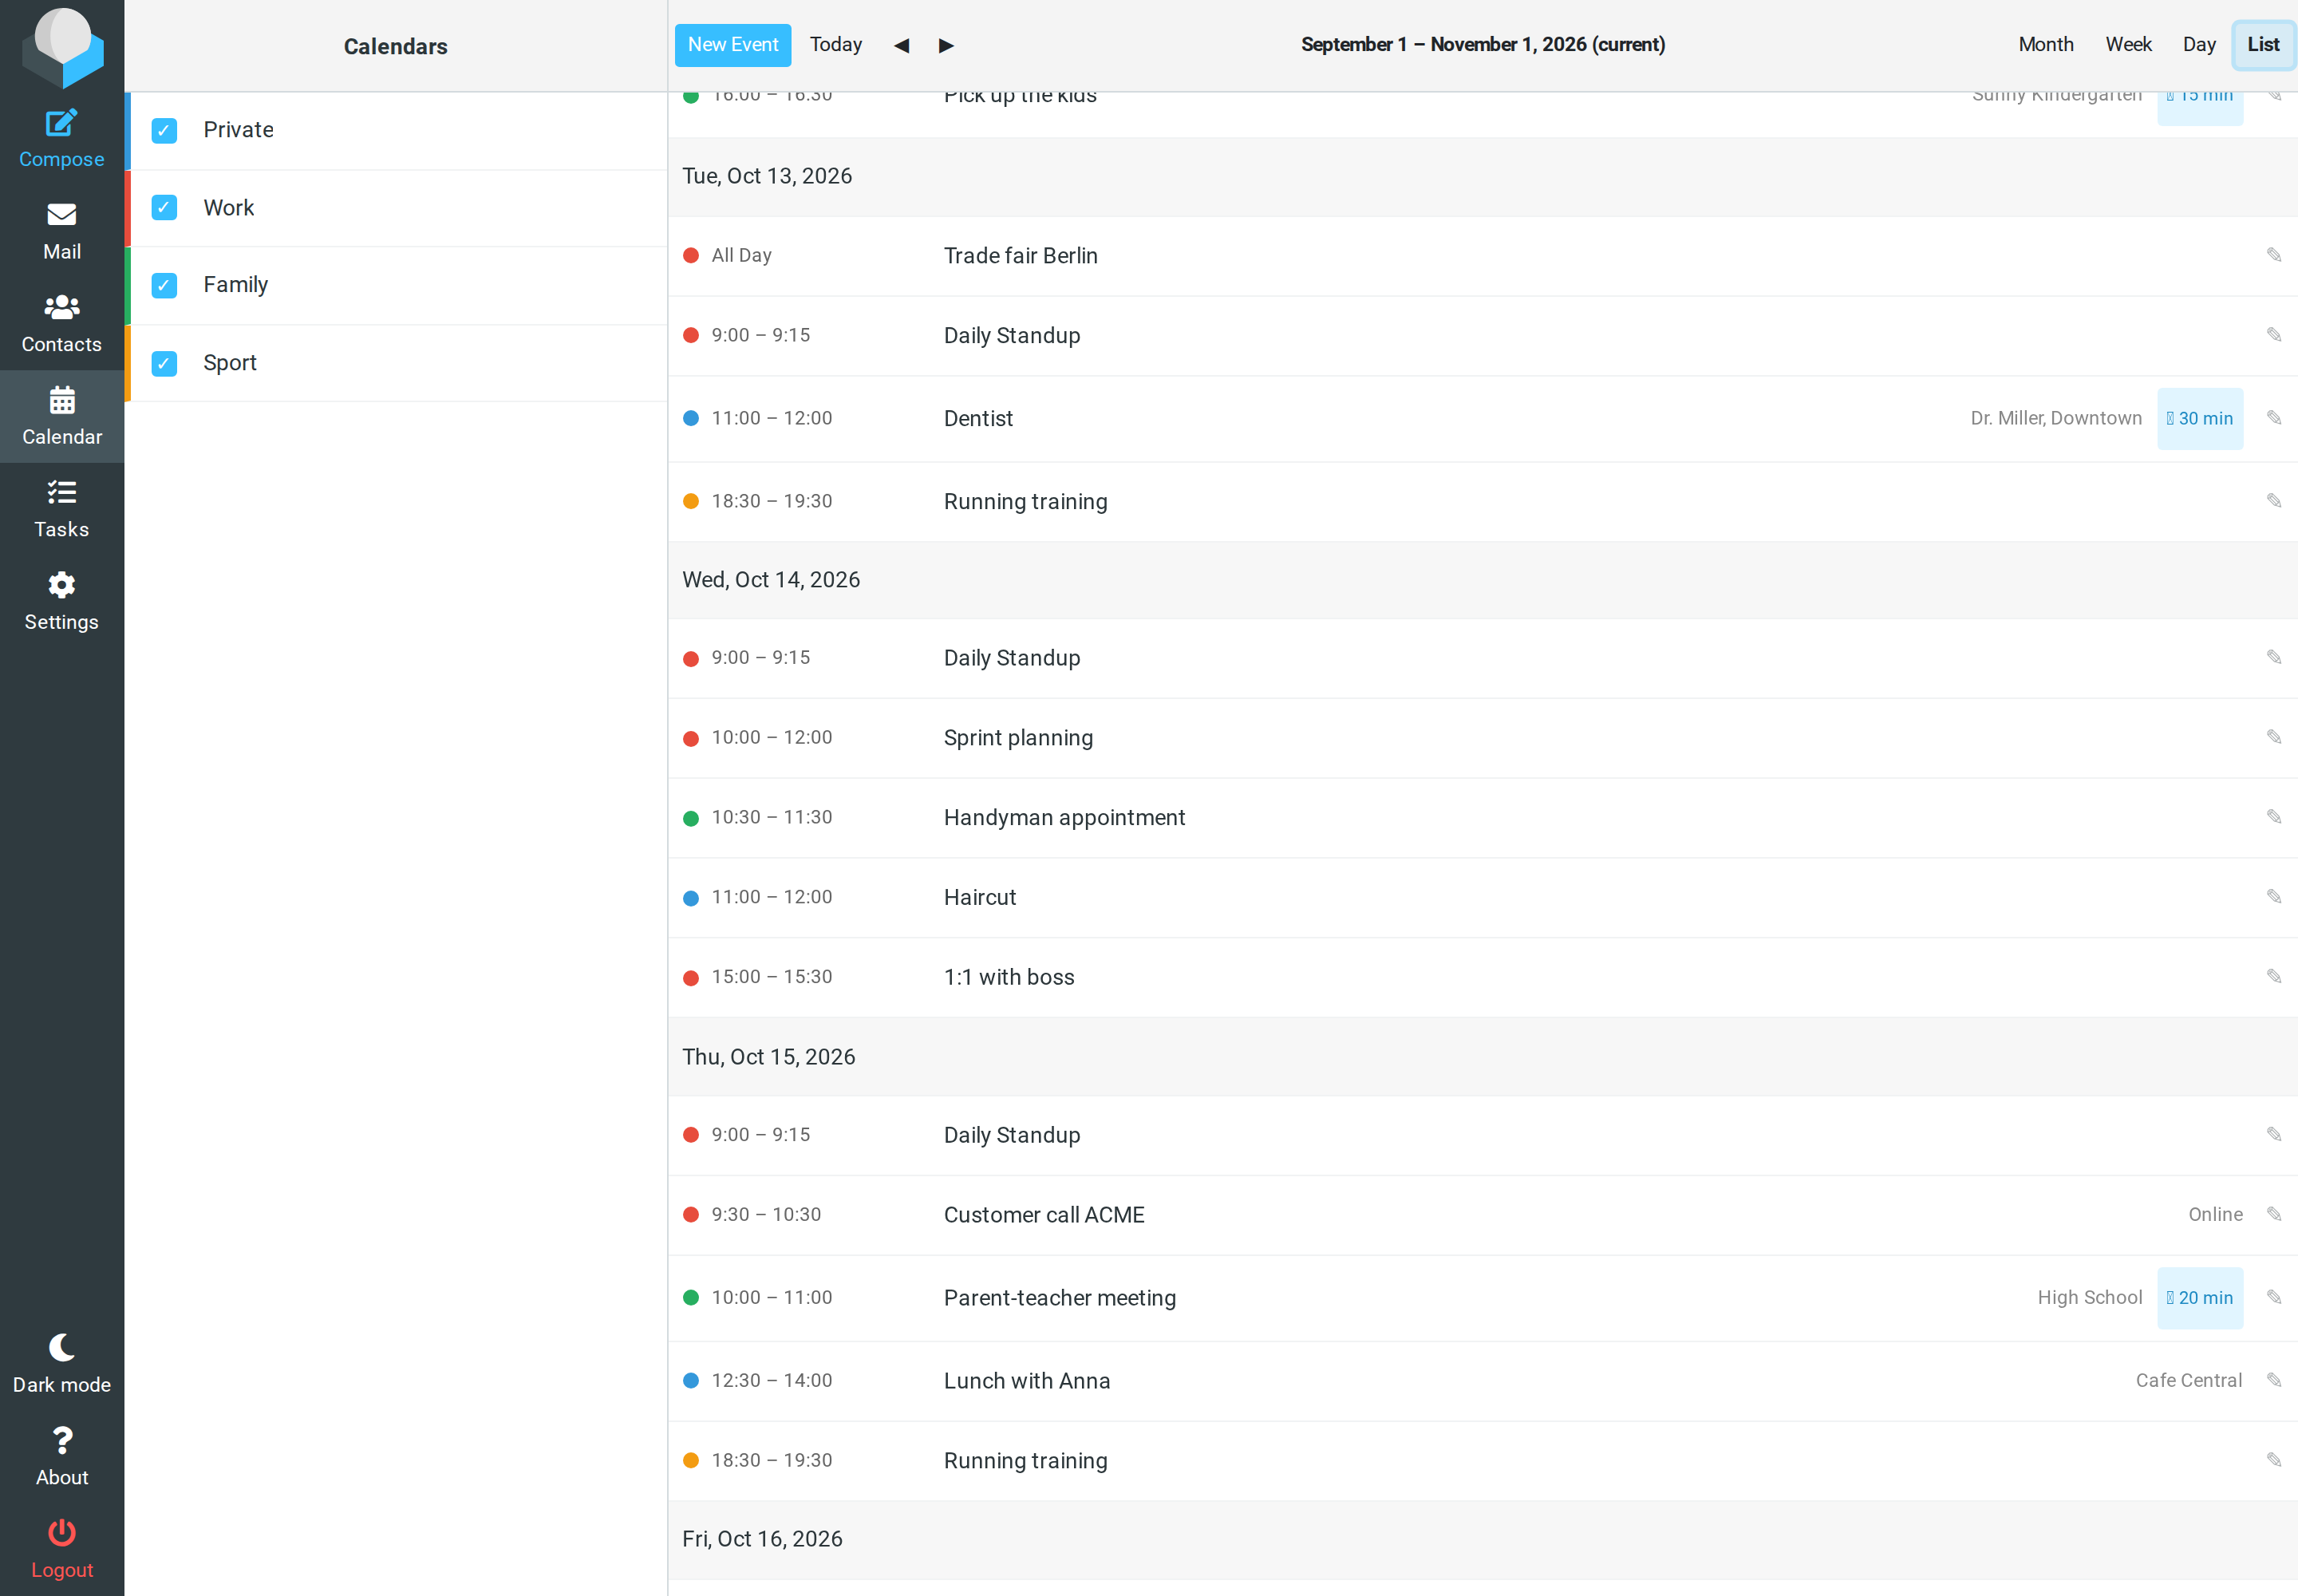Click the 30 min reminder on Dentist
This screenshot has height=1596, width=2298.
(2200, 419)
